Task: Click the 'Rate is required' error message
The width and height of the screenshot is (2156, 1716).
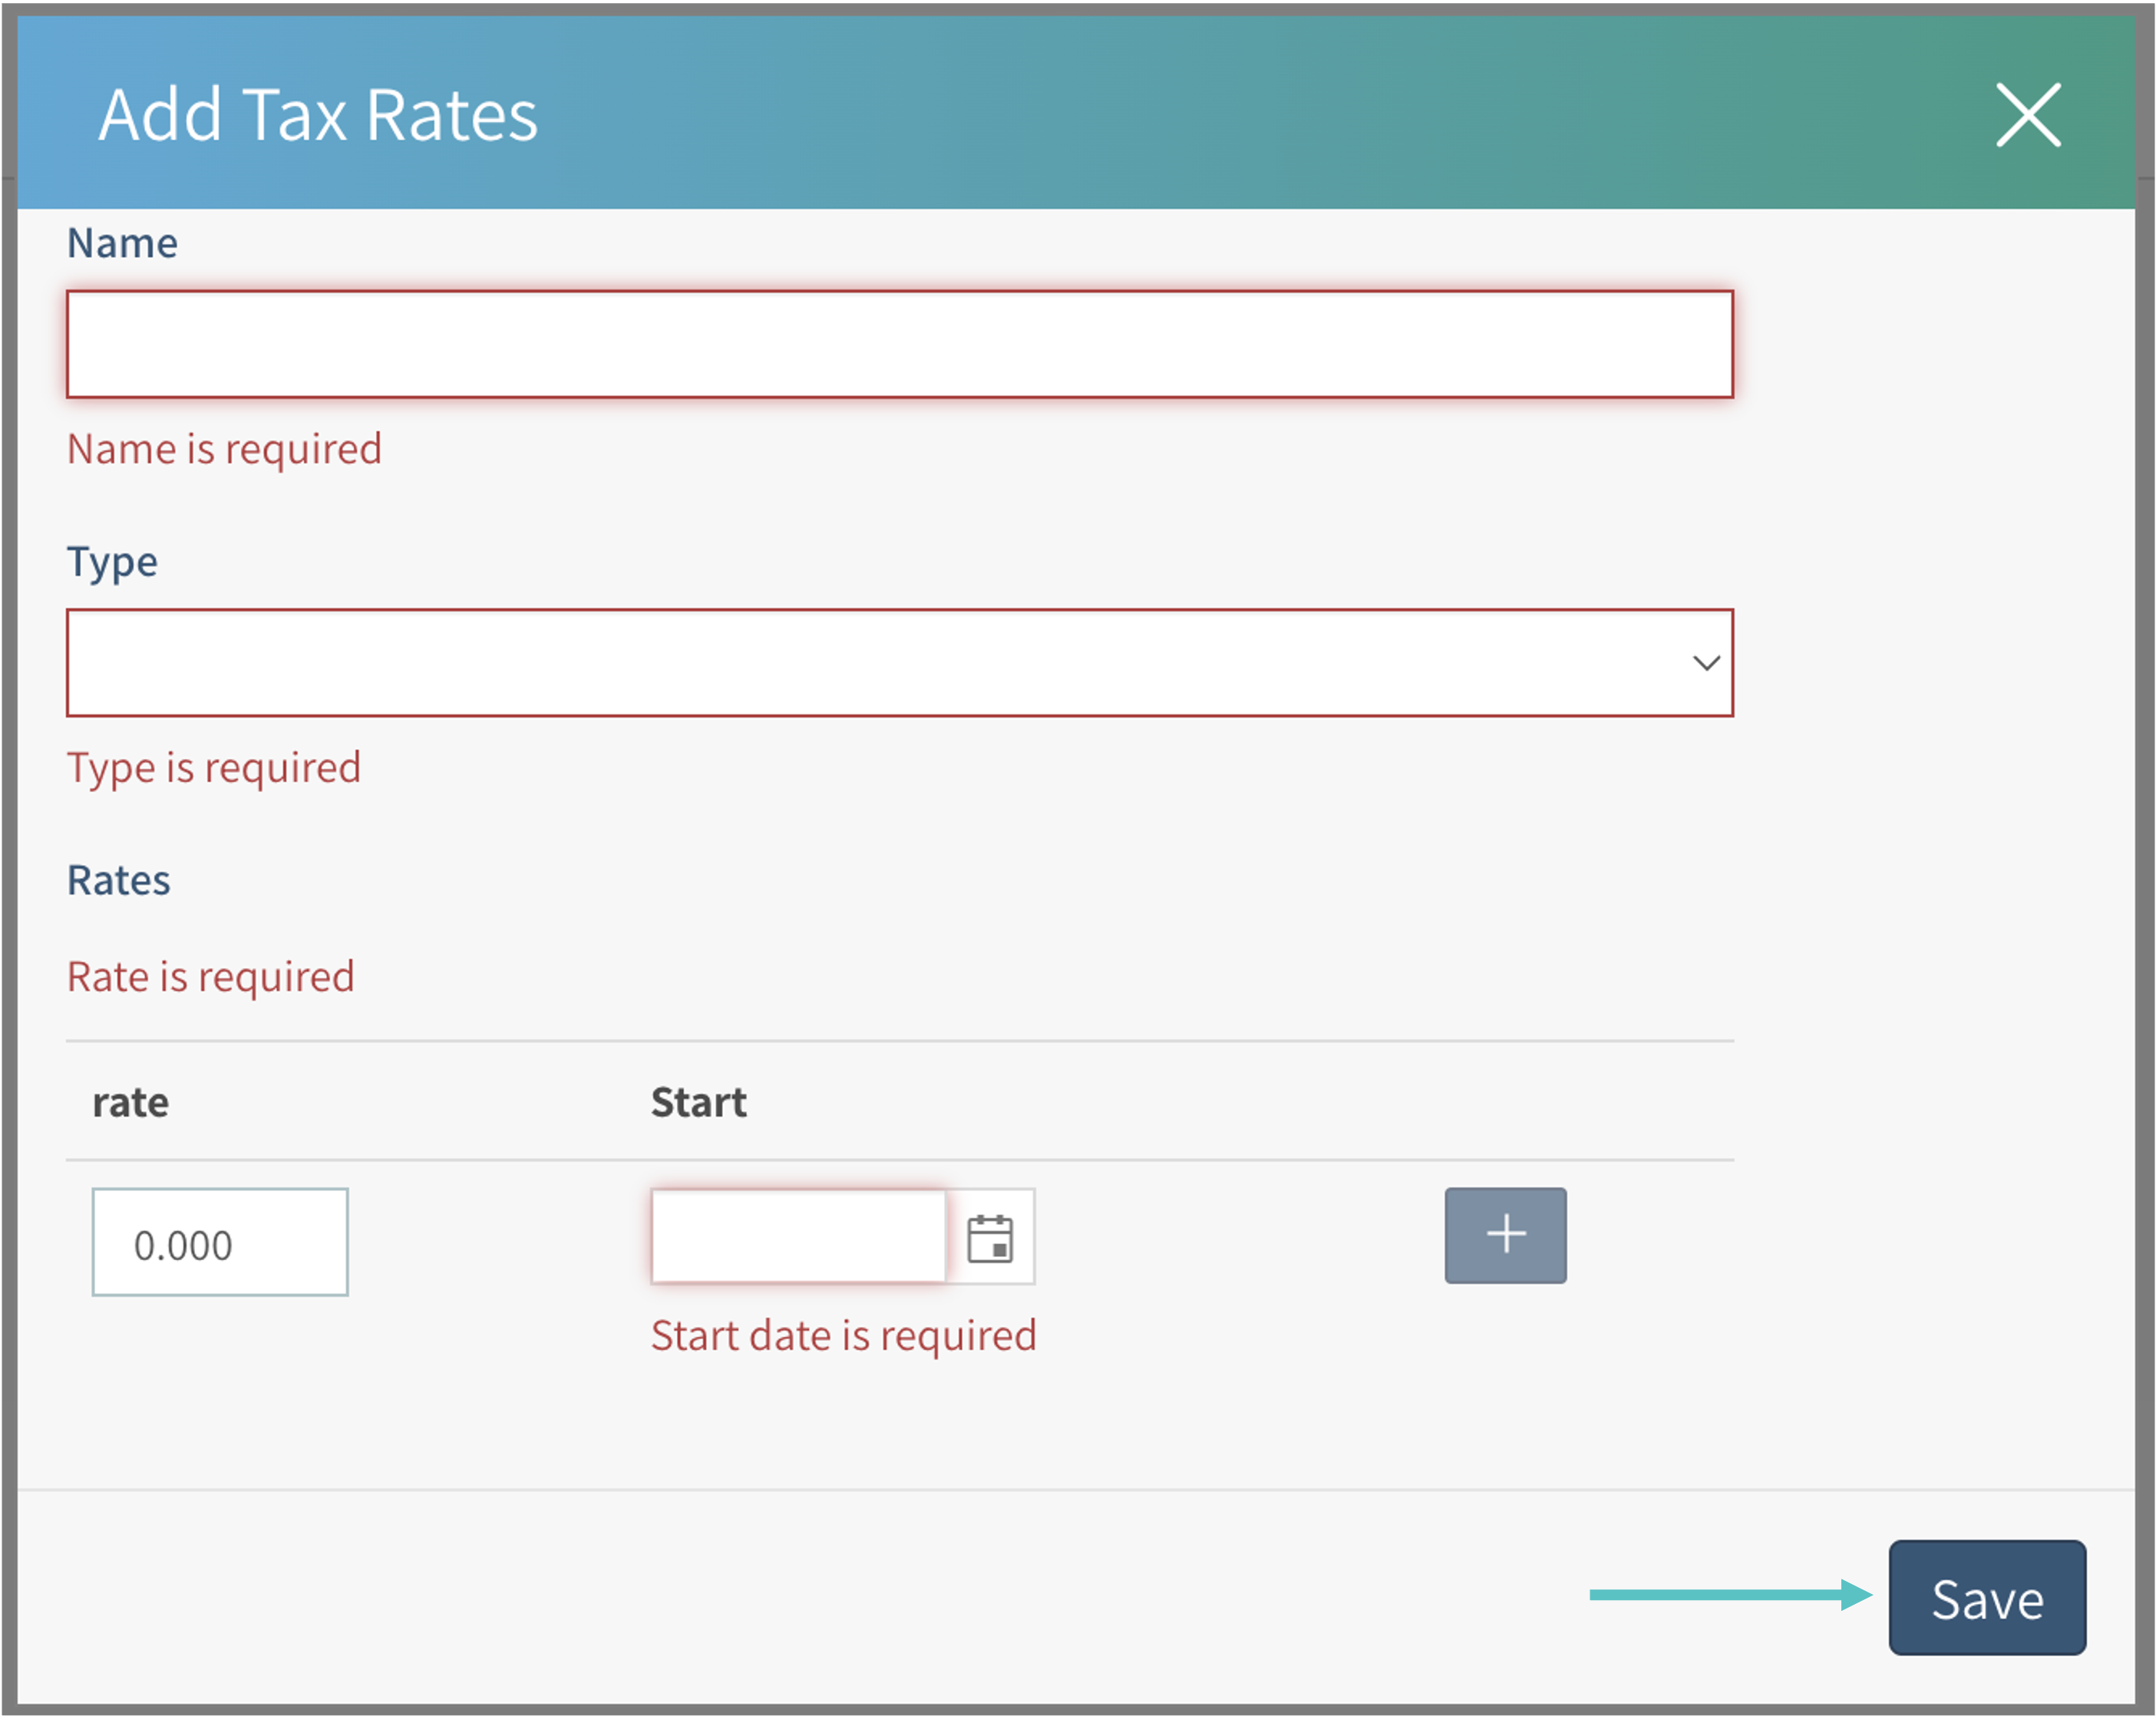Action: point(210,977)
